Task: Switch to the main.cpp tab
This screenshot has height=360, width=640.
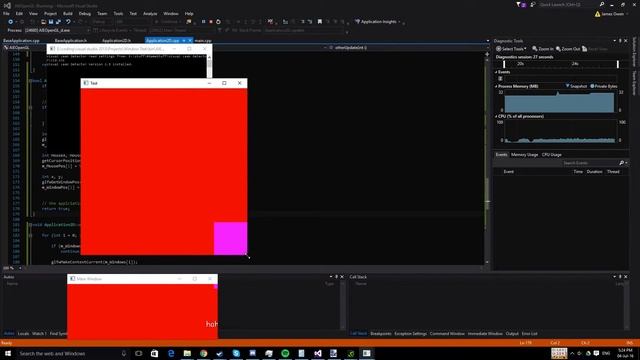Action: pos(203,41)
